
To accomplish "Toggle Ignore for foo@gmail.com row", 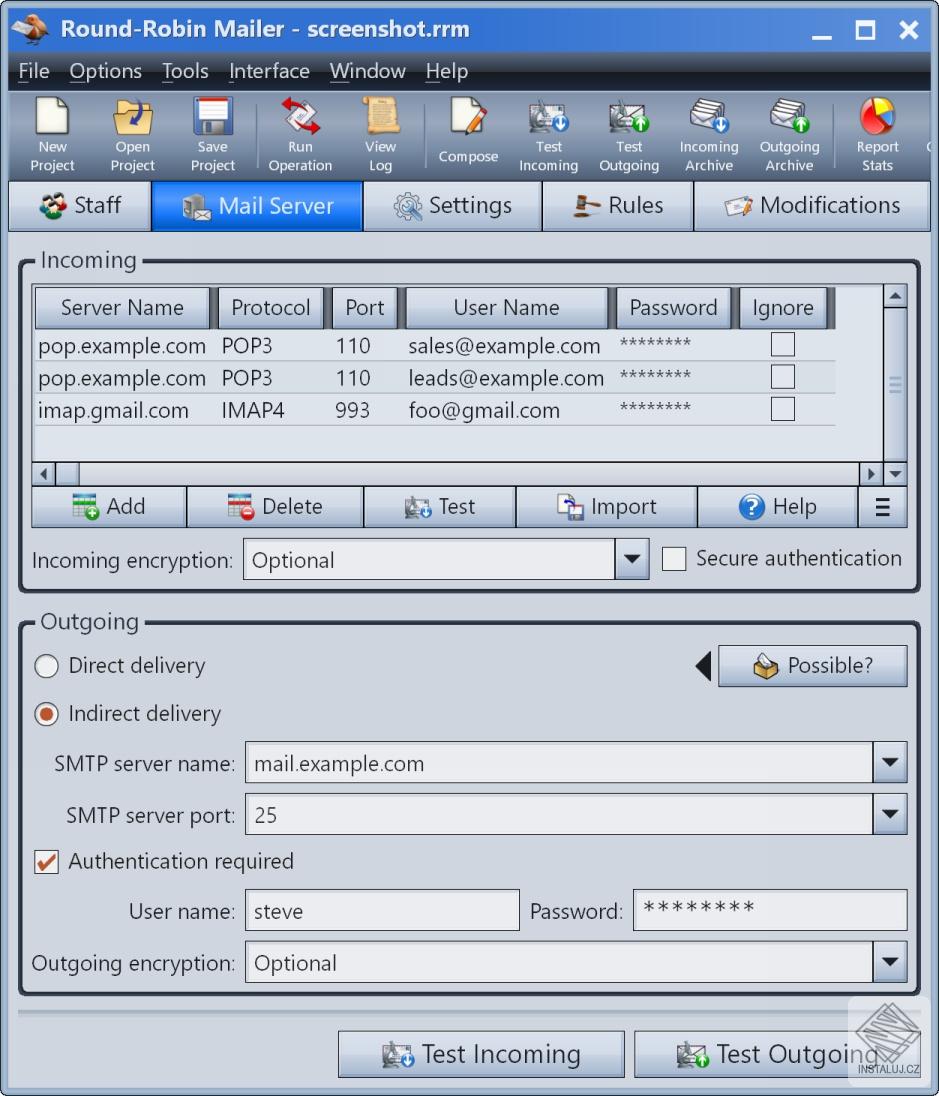I will 782,409.
